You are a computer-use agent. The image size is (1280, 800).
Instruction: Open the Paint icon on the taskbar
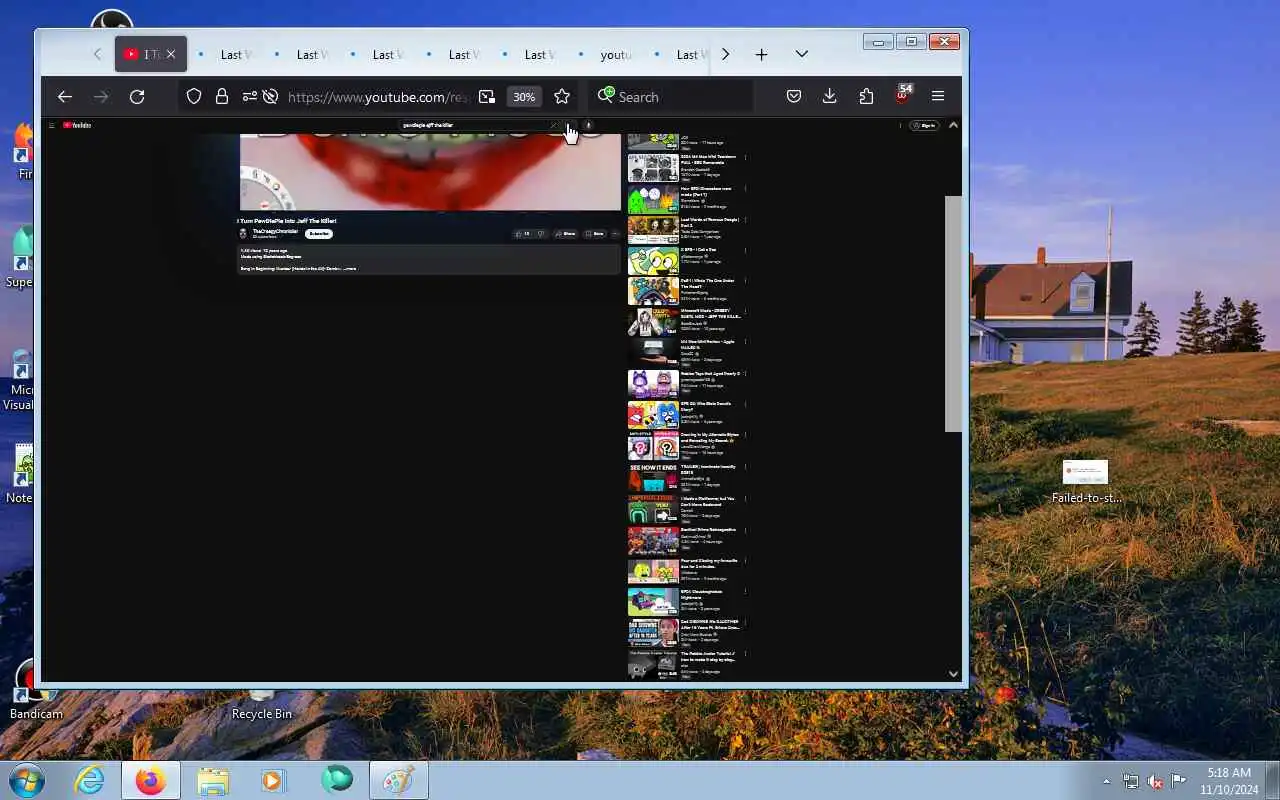pyautogui.click(x=399, y=780)
